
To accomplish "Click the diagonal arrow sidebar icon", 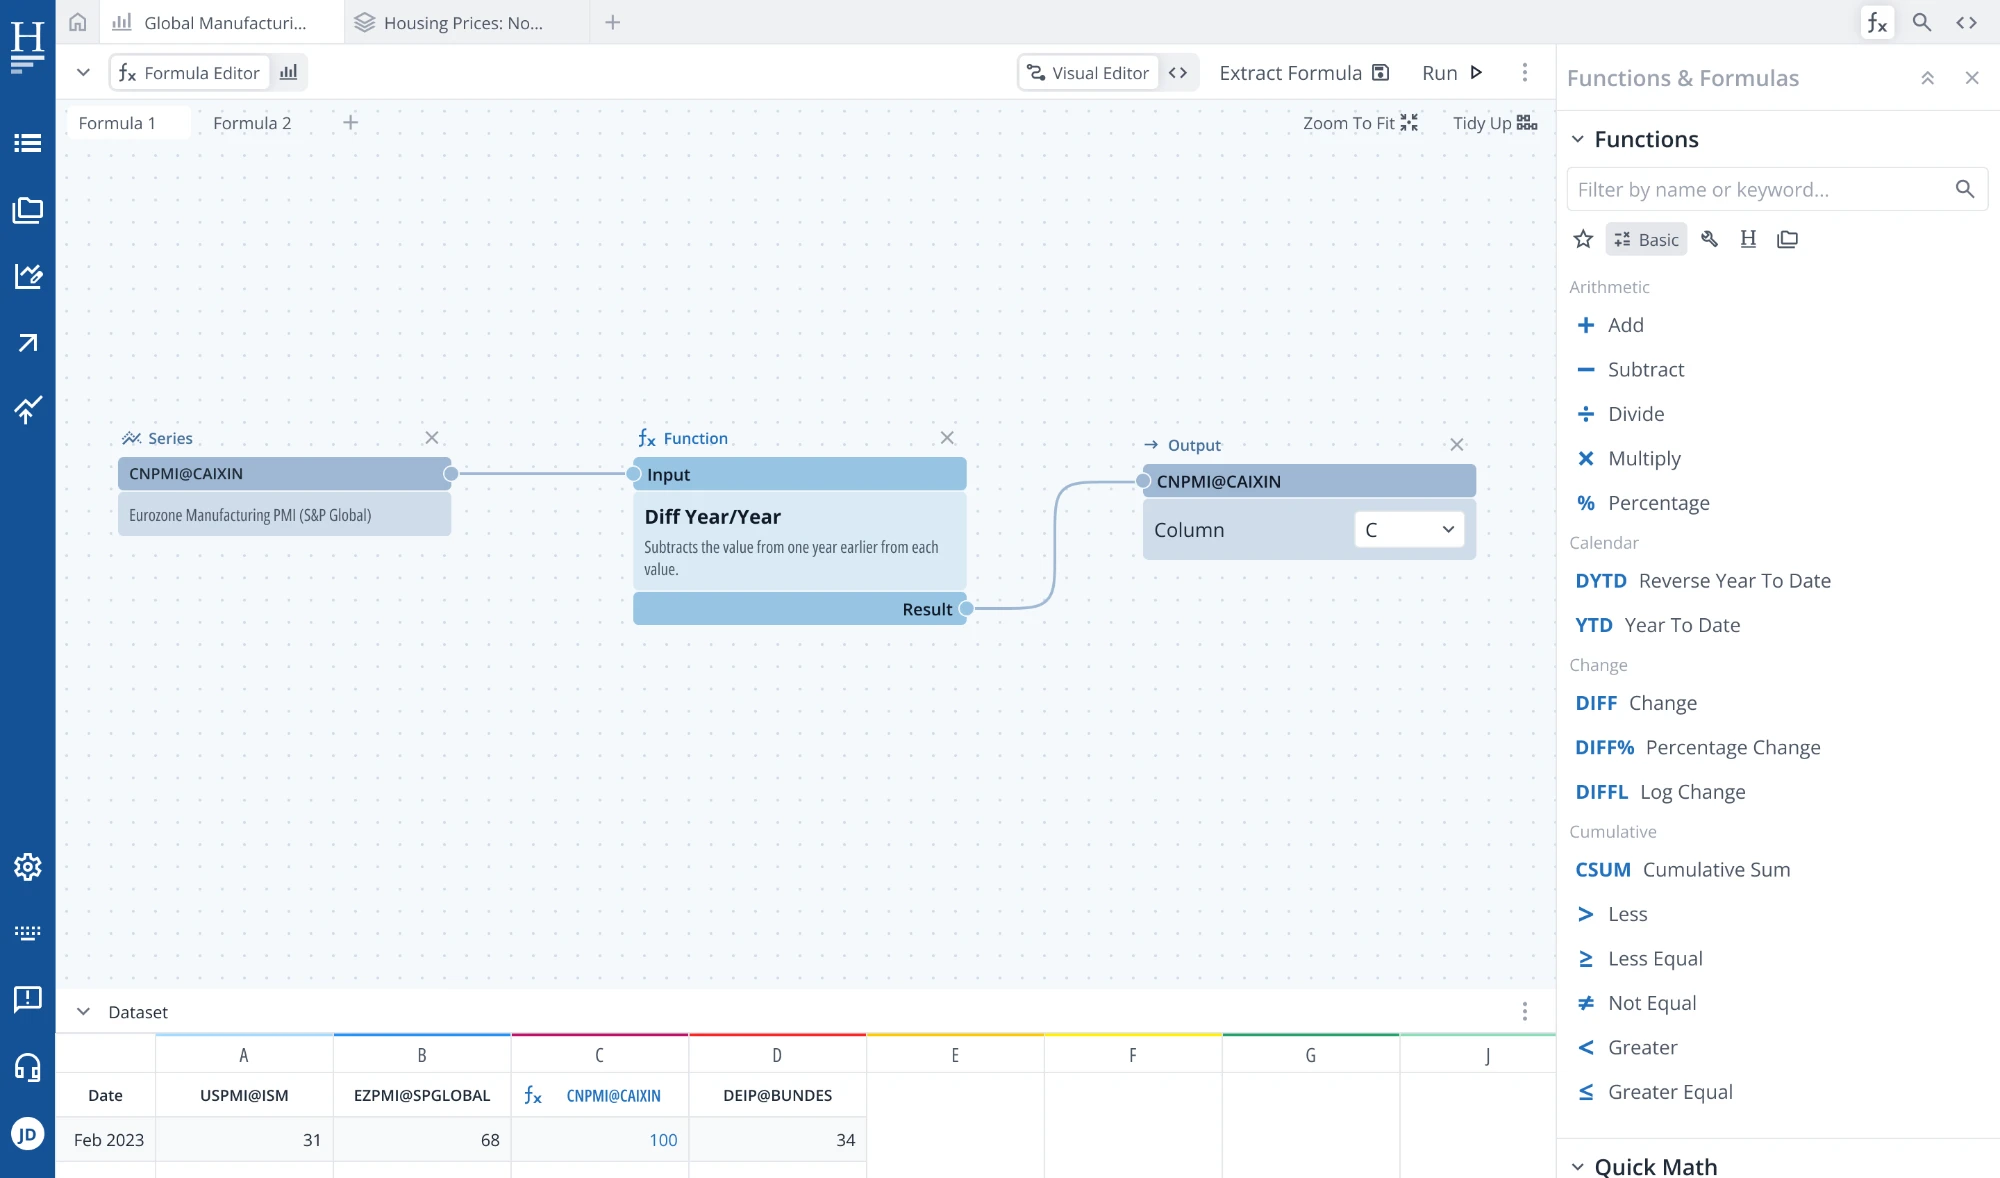I will pos(28,343).
